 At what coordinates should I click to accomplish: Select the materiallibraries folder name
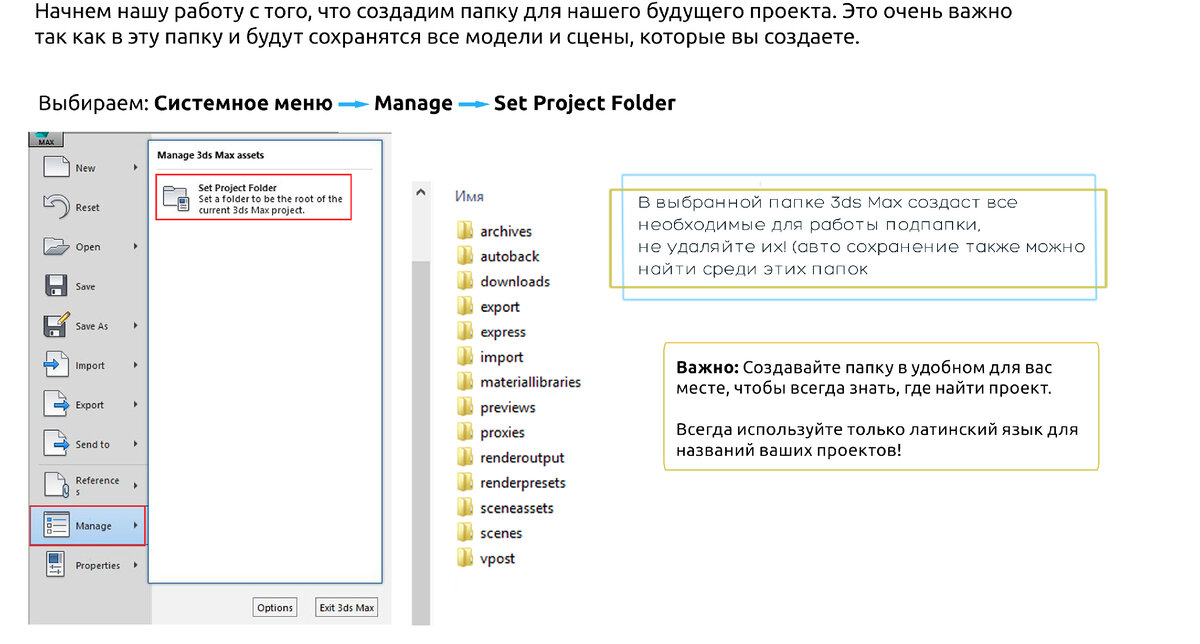530,382
